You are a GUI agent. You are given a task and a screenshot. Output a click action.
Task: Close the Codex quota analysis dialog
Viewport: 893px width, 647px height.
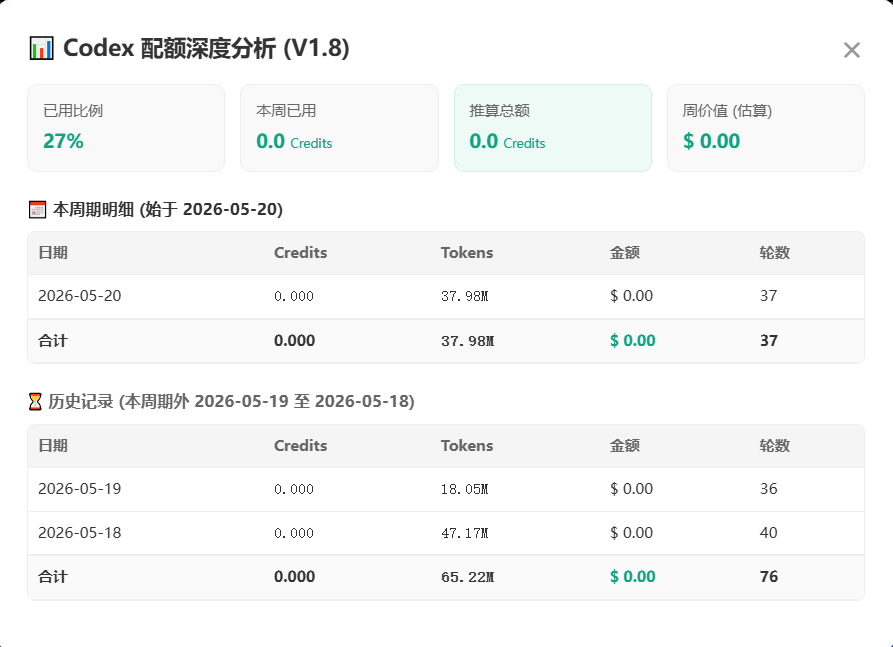click(x=851, y=50)
